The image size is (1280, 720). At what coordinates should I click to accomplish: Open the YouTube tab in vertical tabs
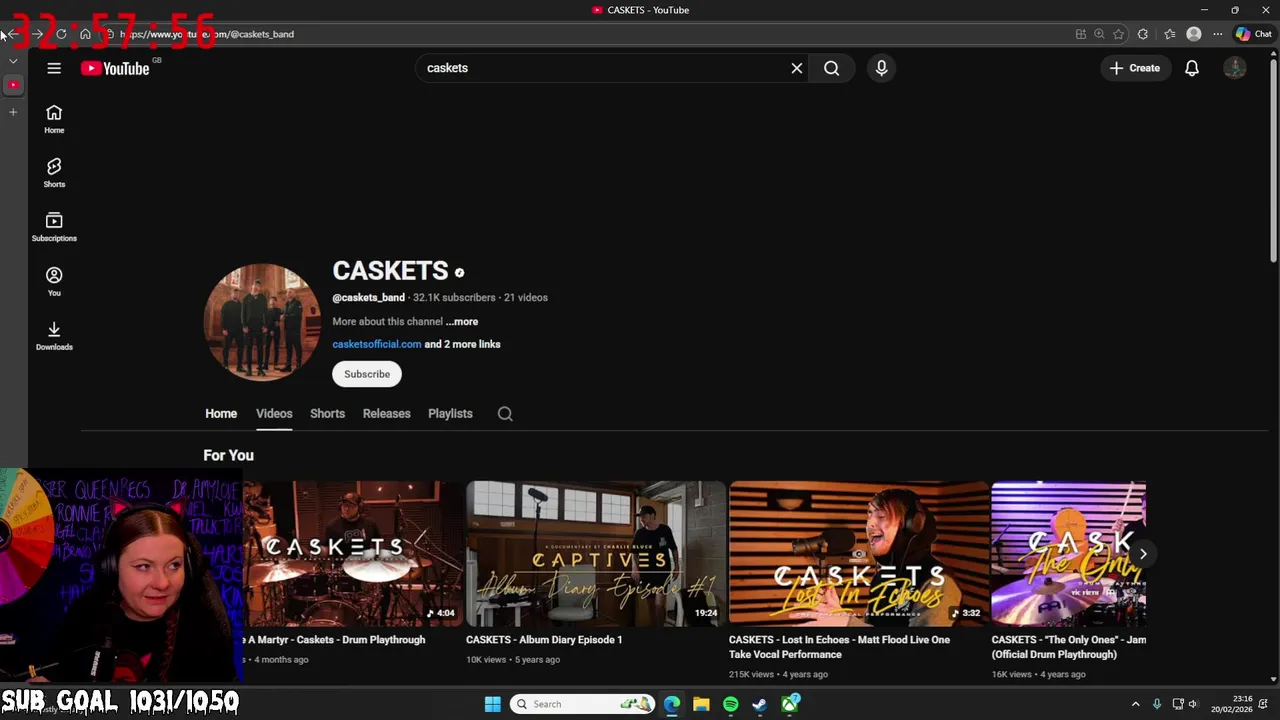pos(13,85)
